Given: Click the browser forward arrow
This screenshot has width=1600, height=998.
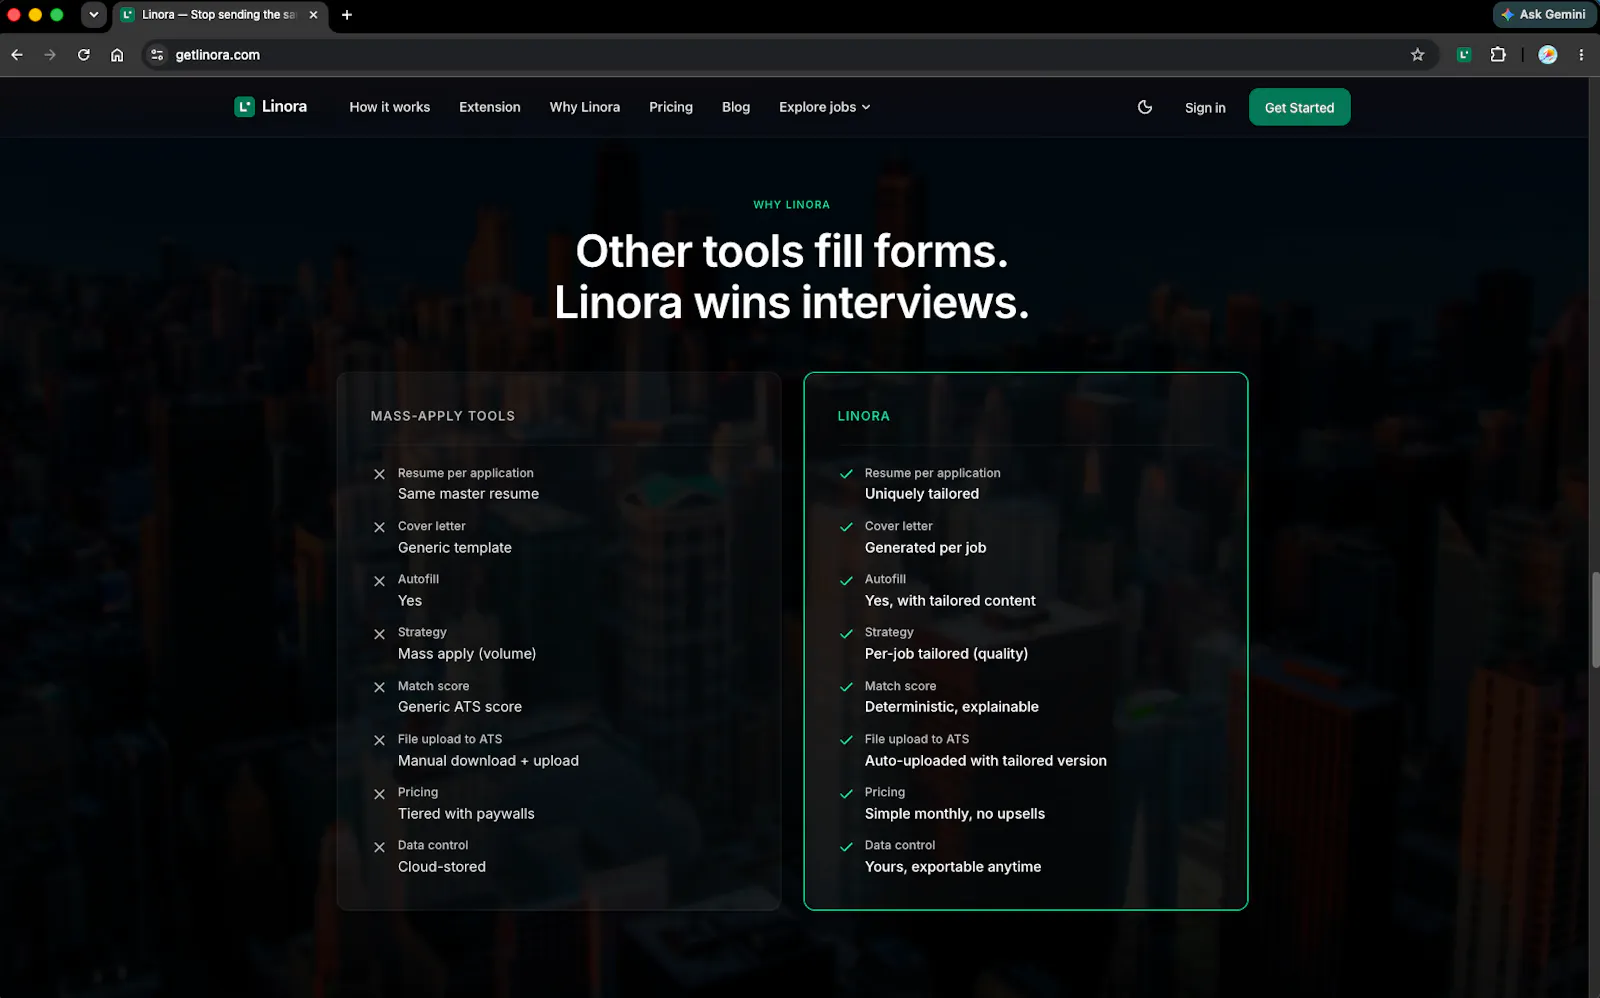Looking at the screenshot, I should pos(50,55).
